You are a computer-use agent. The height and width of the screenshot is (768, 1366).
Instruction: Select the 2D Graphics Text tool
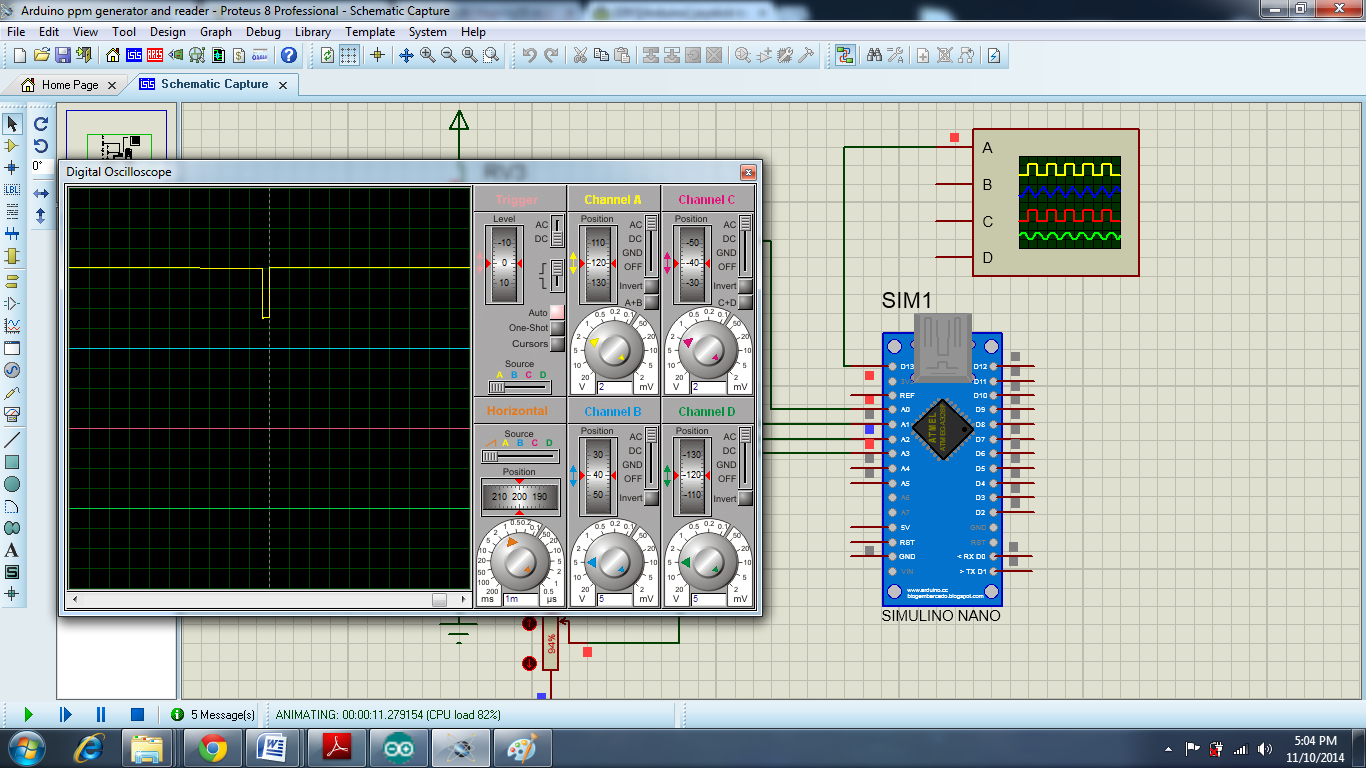[12, 550]
